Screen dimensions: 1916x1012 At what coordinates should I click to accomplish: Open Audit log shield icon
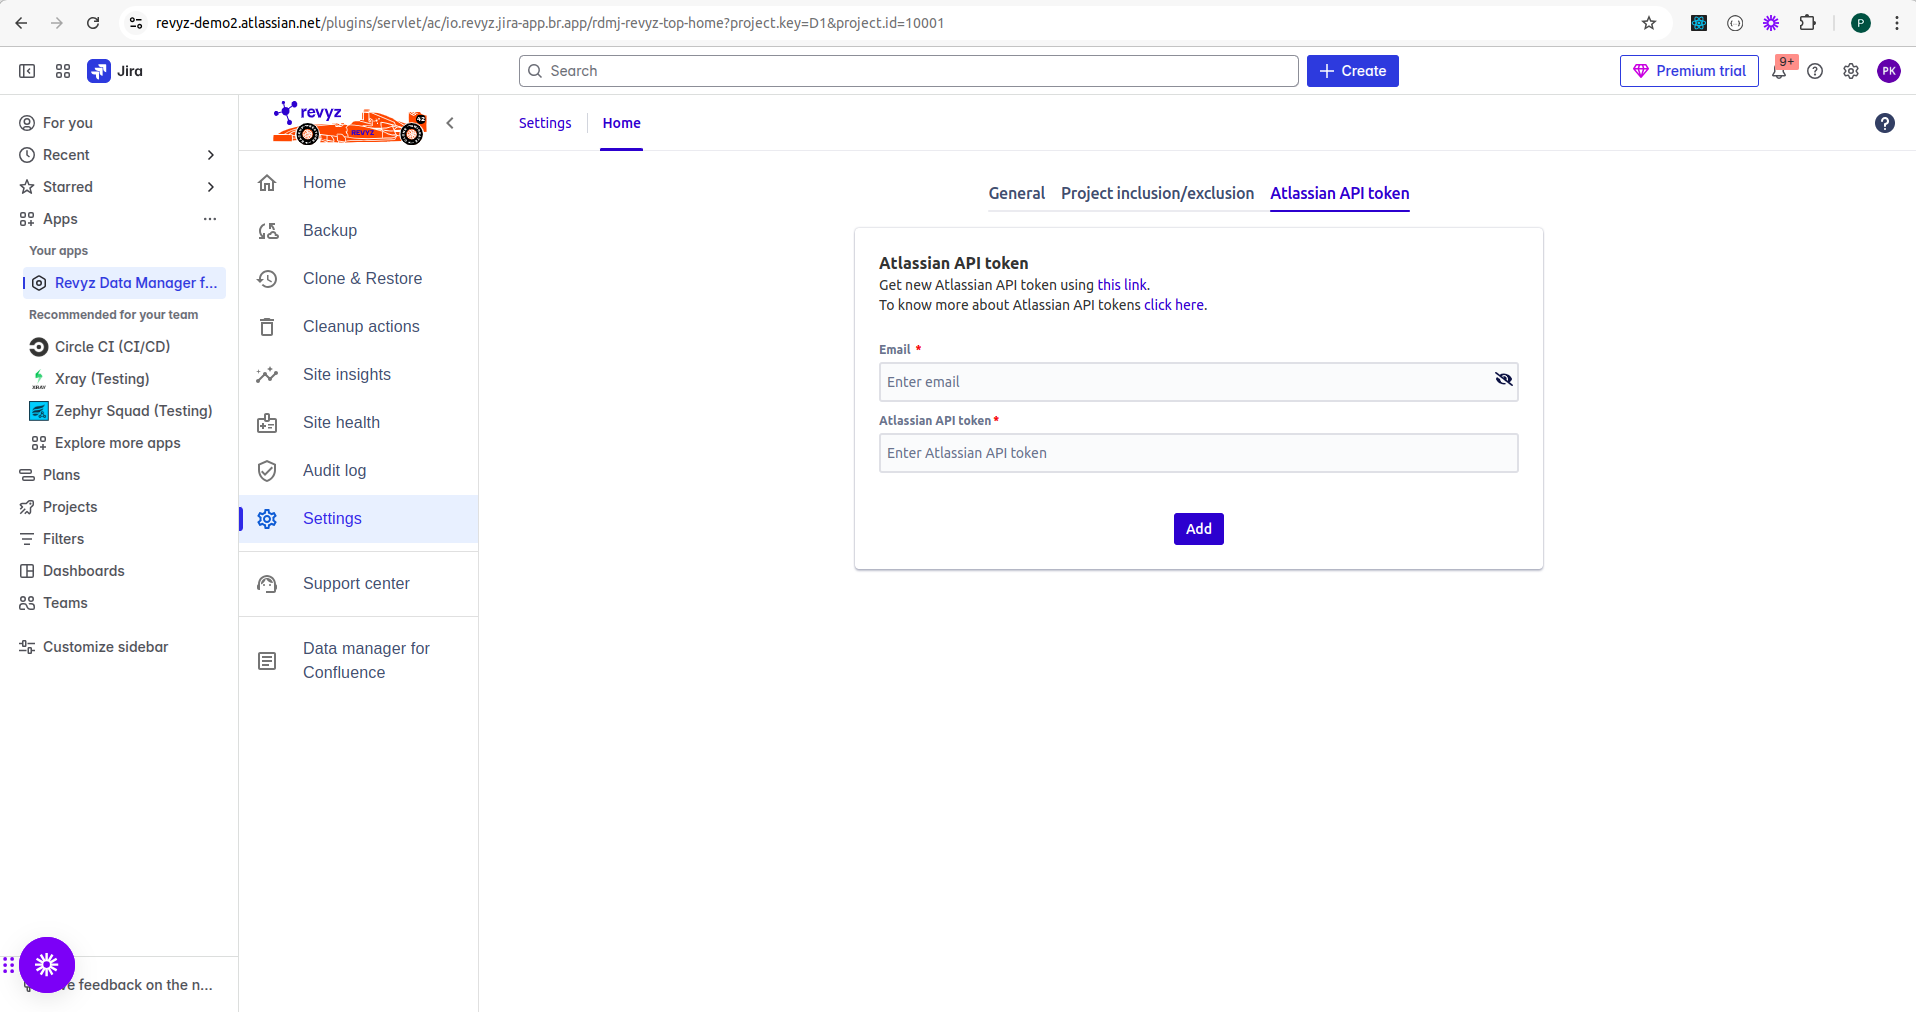tap(267, 471)
